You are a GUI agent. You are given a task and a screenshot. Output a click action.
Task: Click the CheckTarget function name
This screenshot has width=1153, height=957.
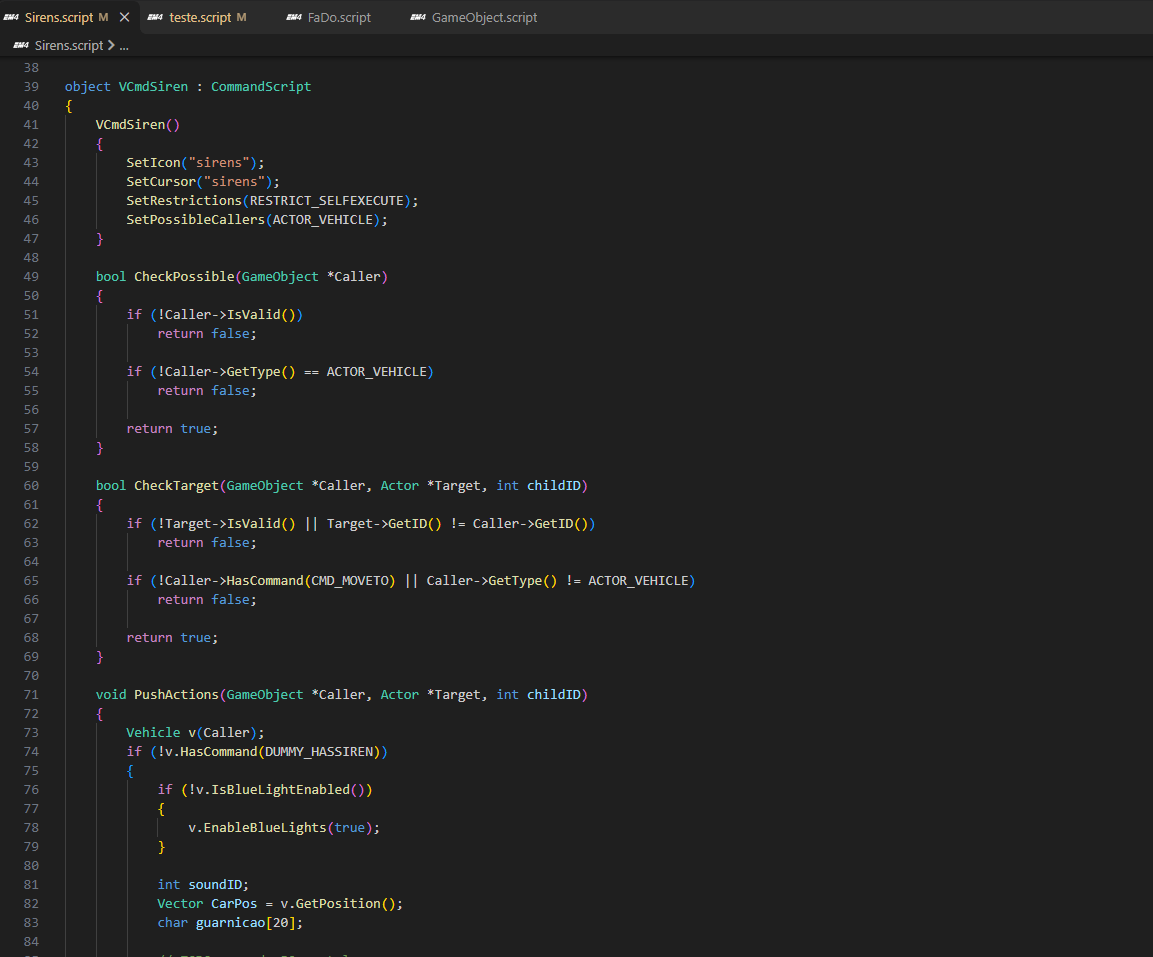tap(176, 485)
